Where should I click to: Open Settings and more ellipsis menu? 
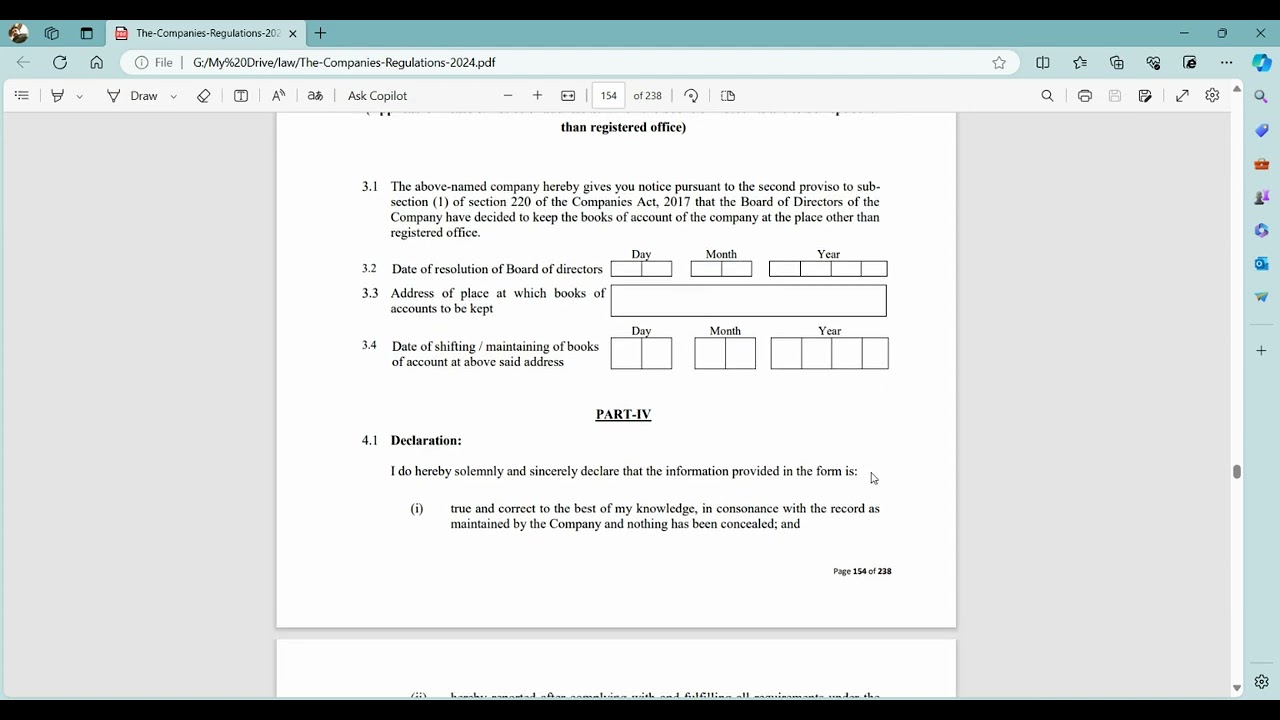click(x=1227, y=62)
